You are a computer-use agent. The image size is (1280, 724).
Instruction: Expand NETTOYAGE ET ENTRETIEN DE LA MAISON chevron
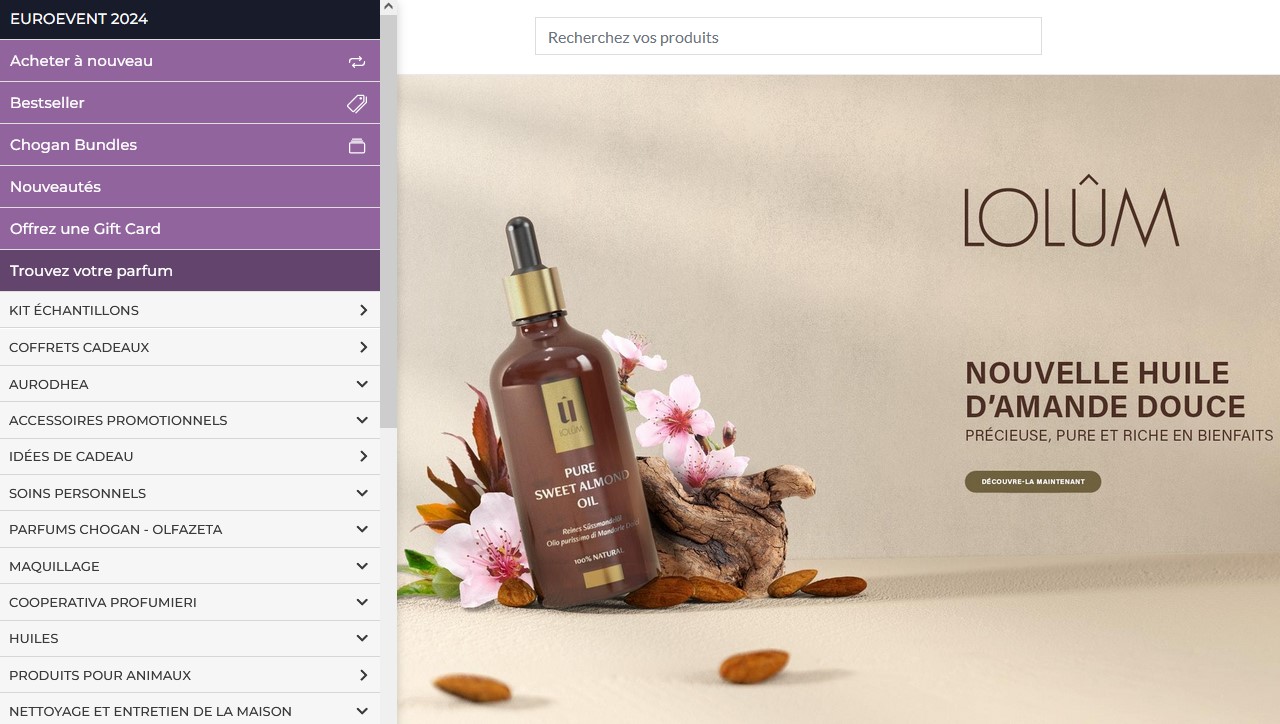pos(362,711)
